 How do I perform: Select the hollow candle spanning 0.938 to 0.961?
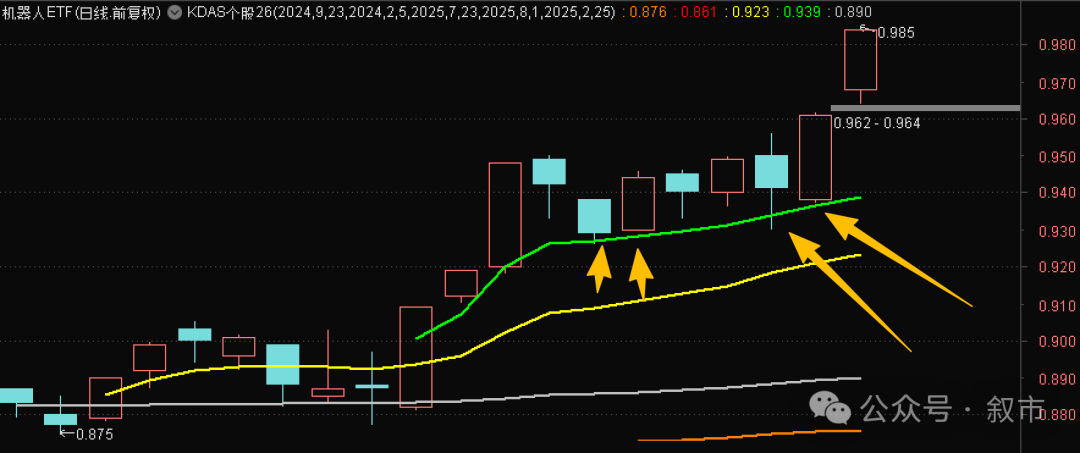816,157
